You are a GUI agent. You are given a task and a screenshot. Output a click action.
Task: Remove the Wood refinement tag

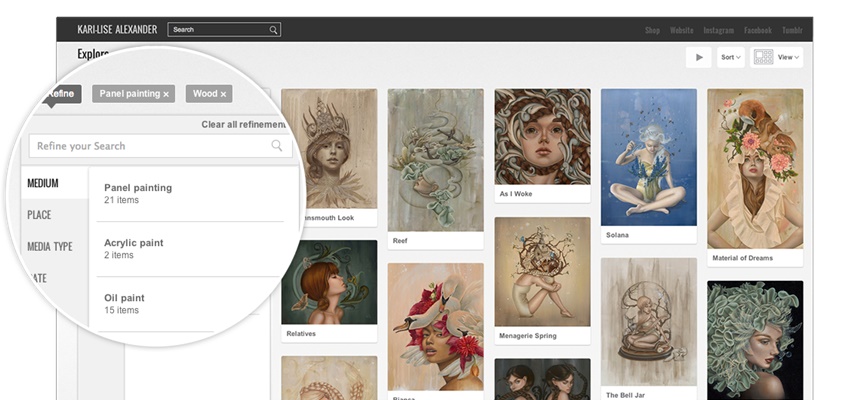223,94
